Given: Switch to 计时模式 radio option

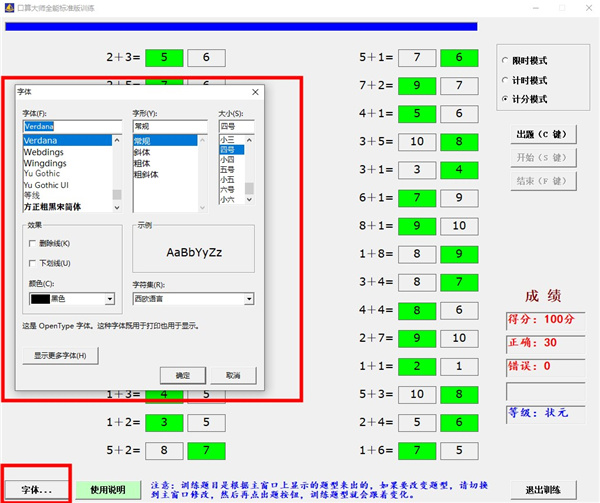Looking at the screenshot, I should click(505, 80).
